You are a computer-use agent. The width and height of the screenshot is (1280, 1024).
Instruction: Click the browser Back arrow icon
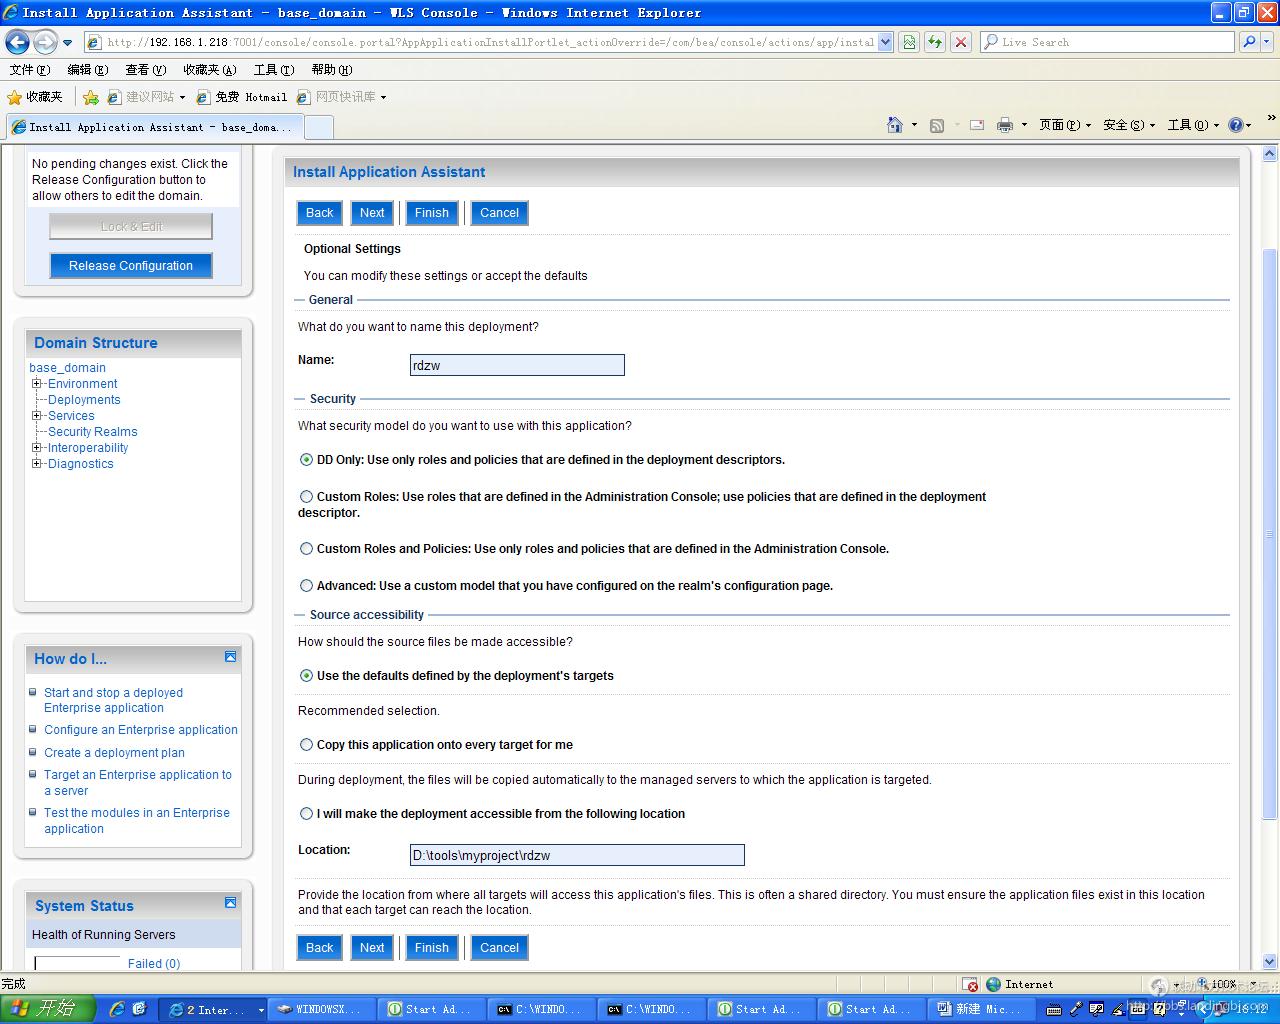click(x=17, y=42)
